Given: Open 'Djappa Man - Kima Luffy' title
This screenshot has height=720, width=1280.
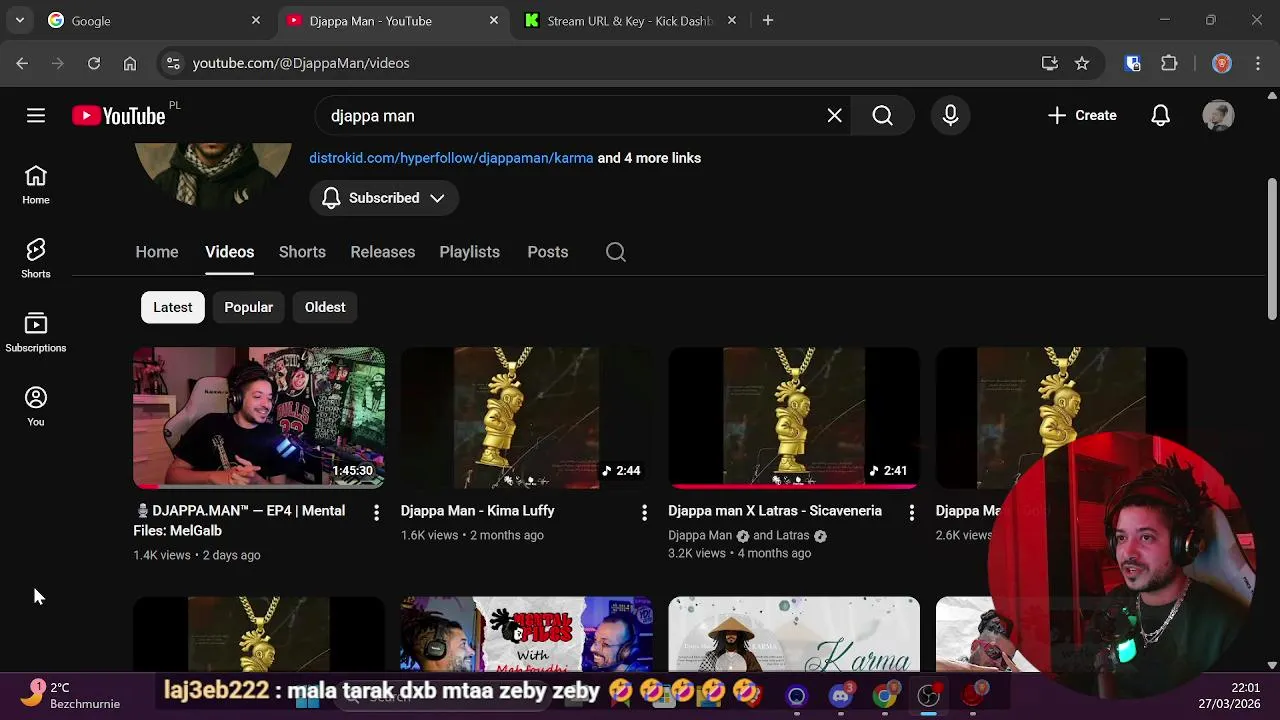Looking at the screenshot, I should 478,511.
